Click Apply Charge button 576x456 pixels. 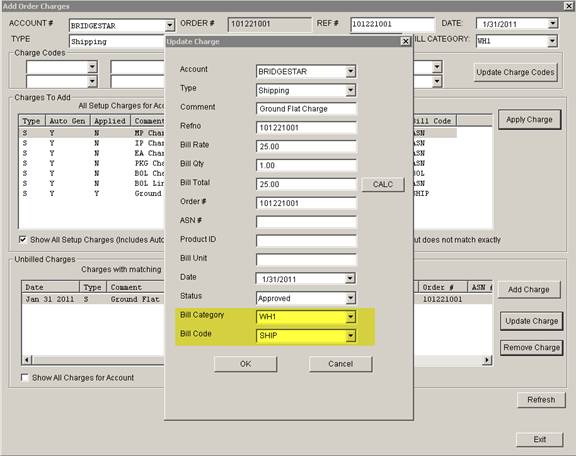[529, 119]
